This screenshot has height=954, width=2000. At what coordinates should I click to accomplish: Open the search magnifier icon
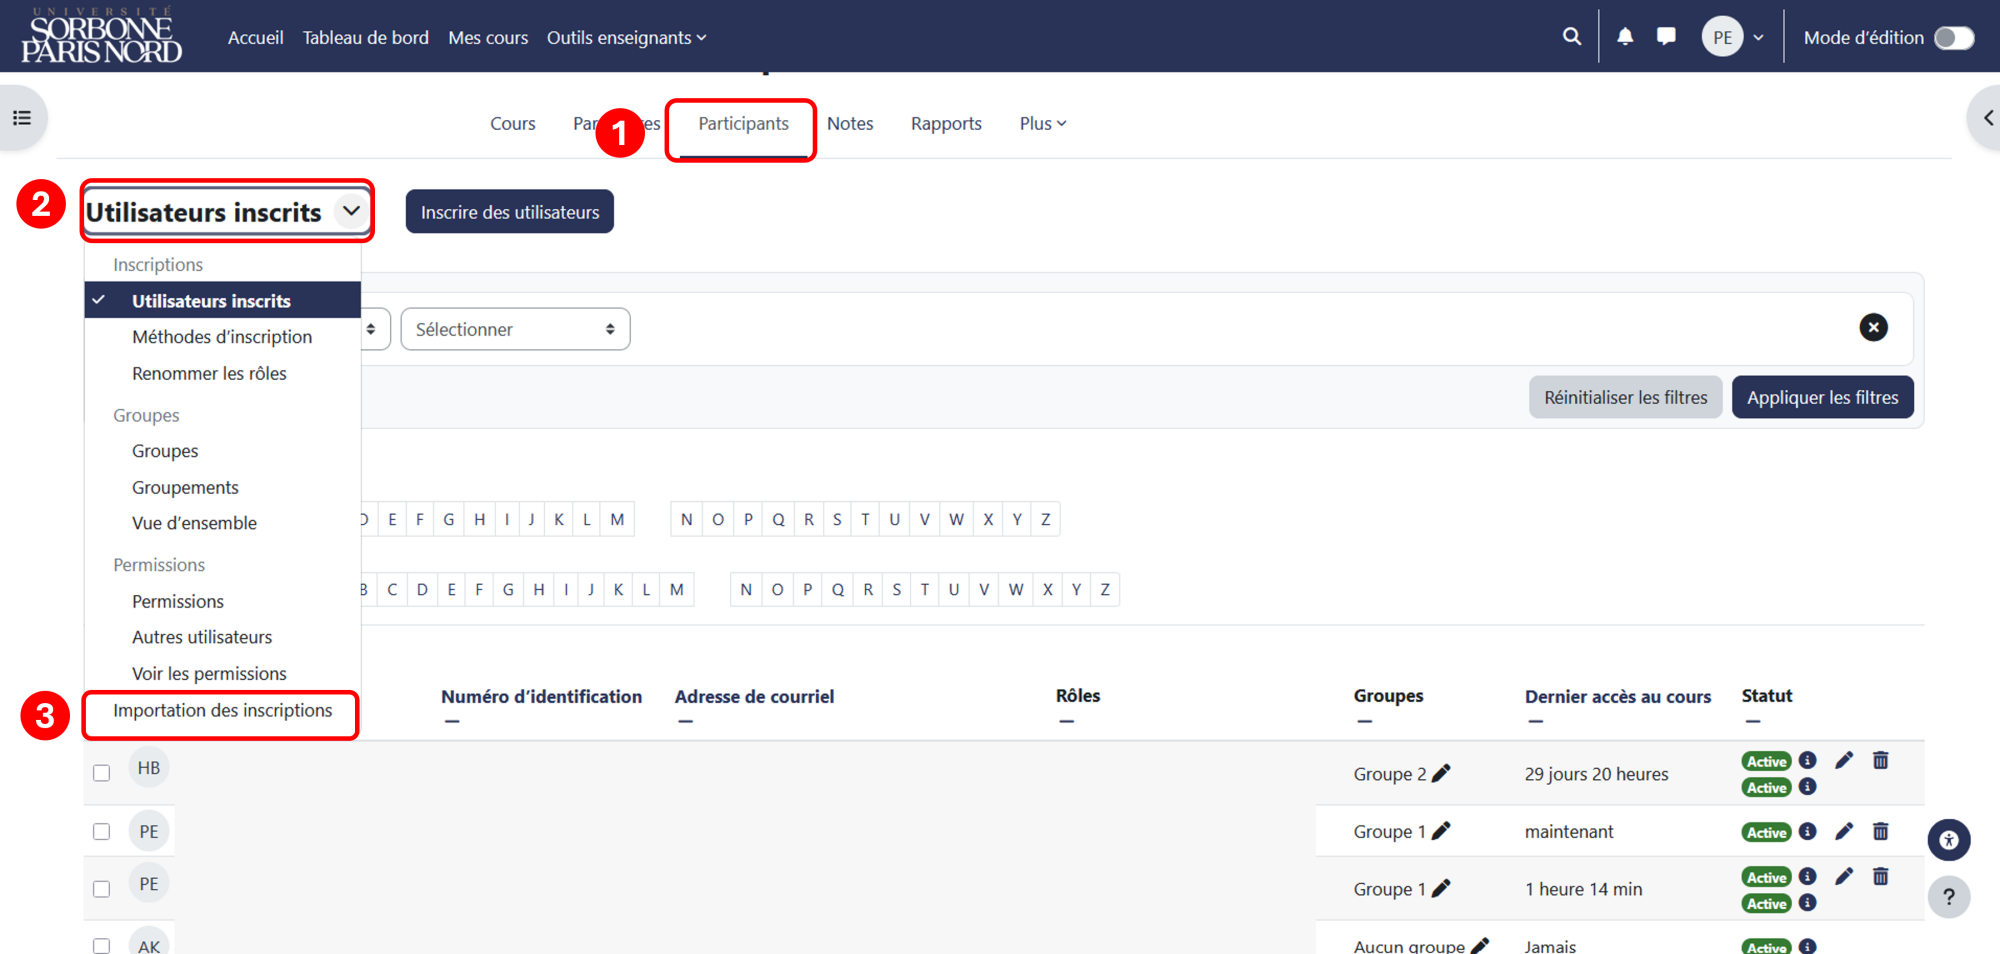coord(1572,37)
